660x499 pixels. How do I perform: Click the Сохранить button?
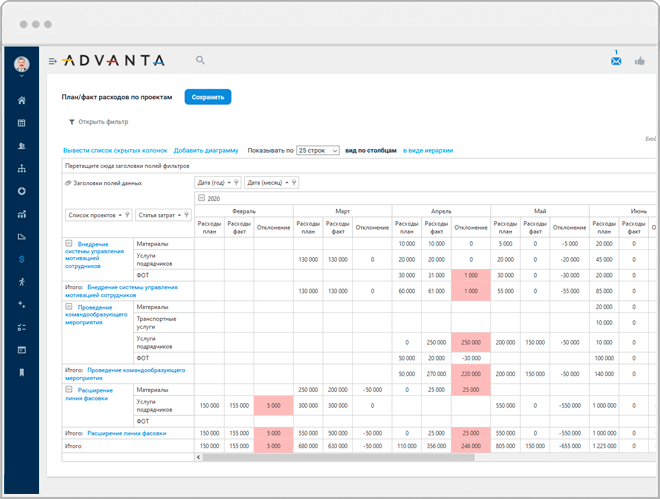(208, 97)
